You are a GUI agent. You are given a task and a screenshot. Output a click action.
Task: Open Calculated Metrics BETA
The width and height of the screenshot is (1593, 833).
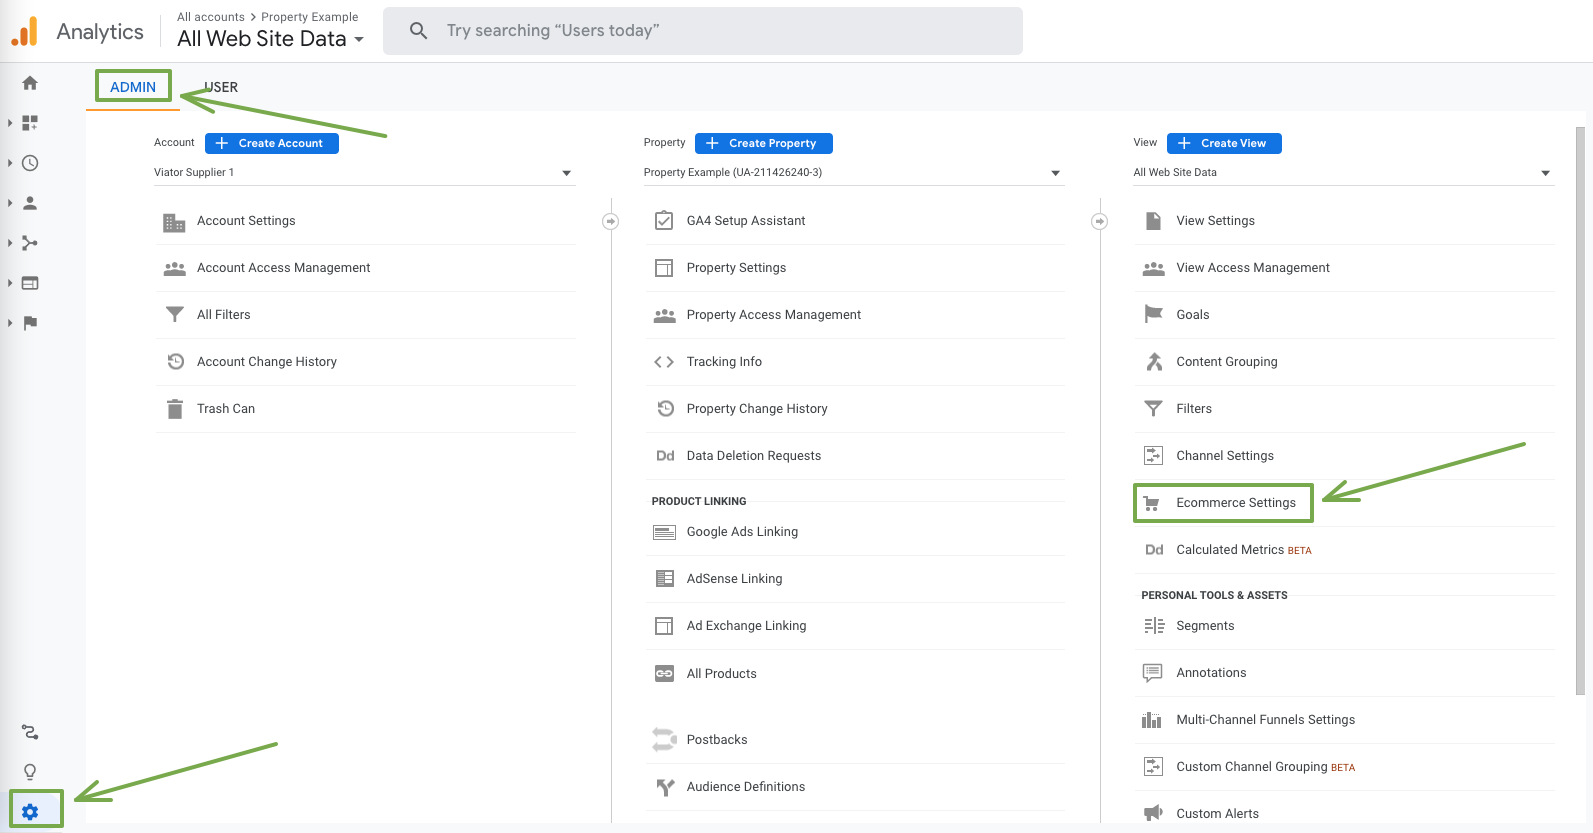tap(1243, 550)
